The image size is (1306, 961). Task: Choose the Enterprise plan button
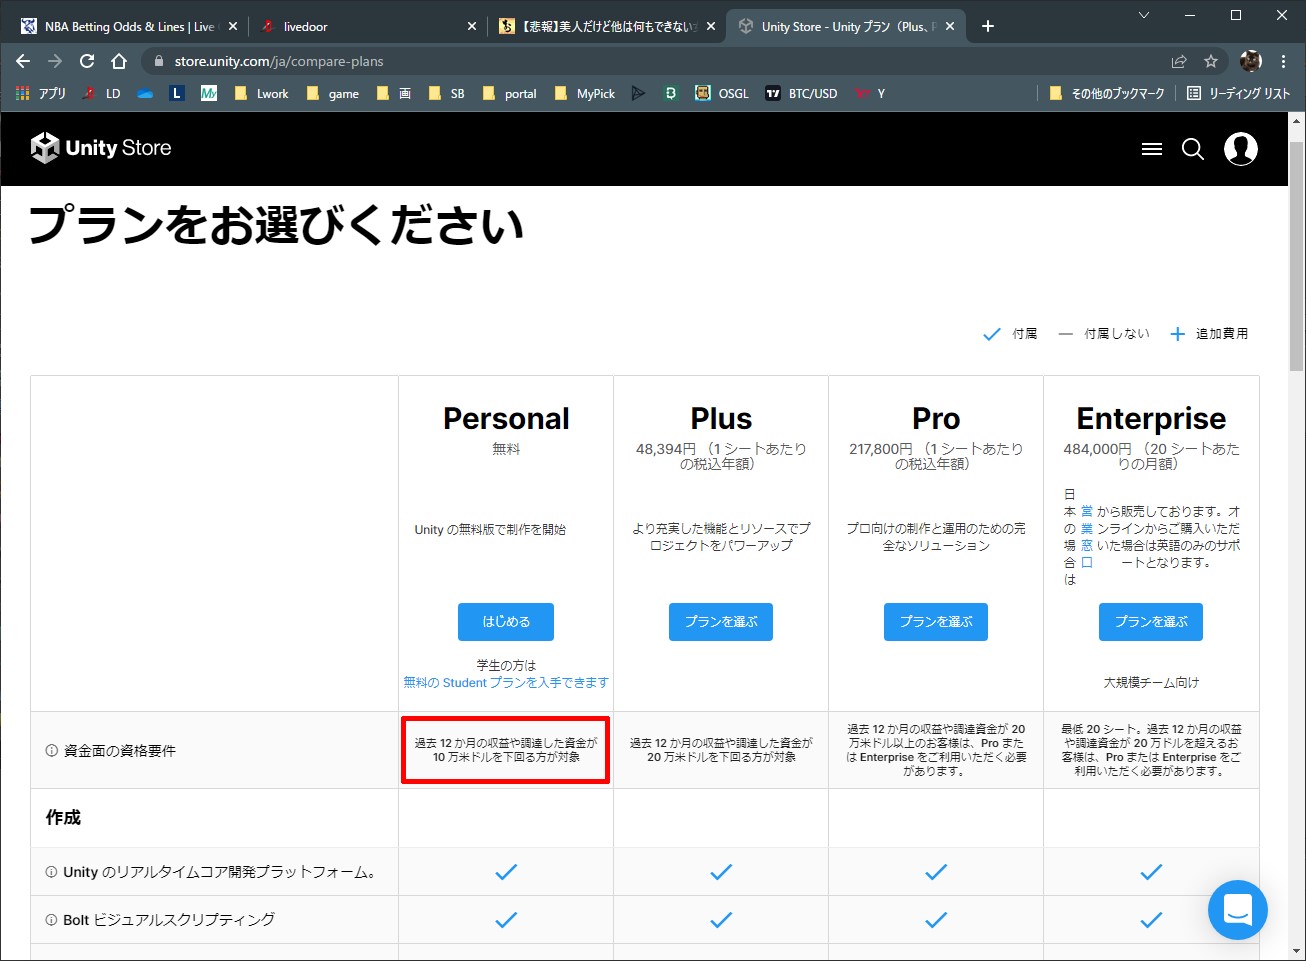[1151, 622]
